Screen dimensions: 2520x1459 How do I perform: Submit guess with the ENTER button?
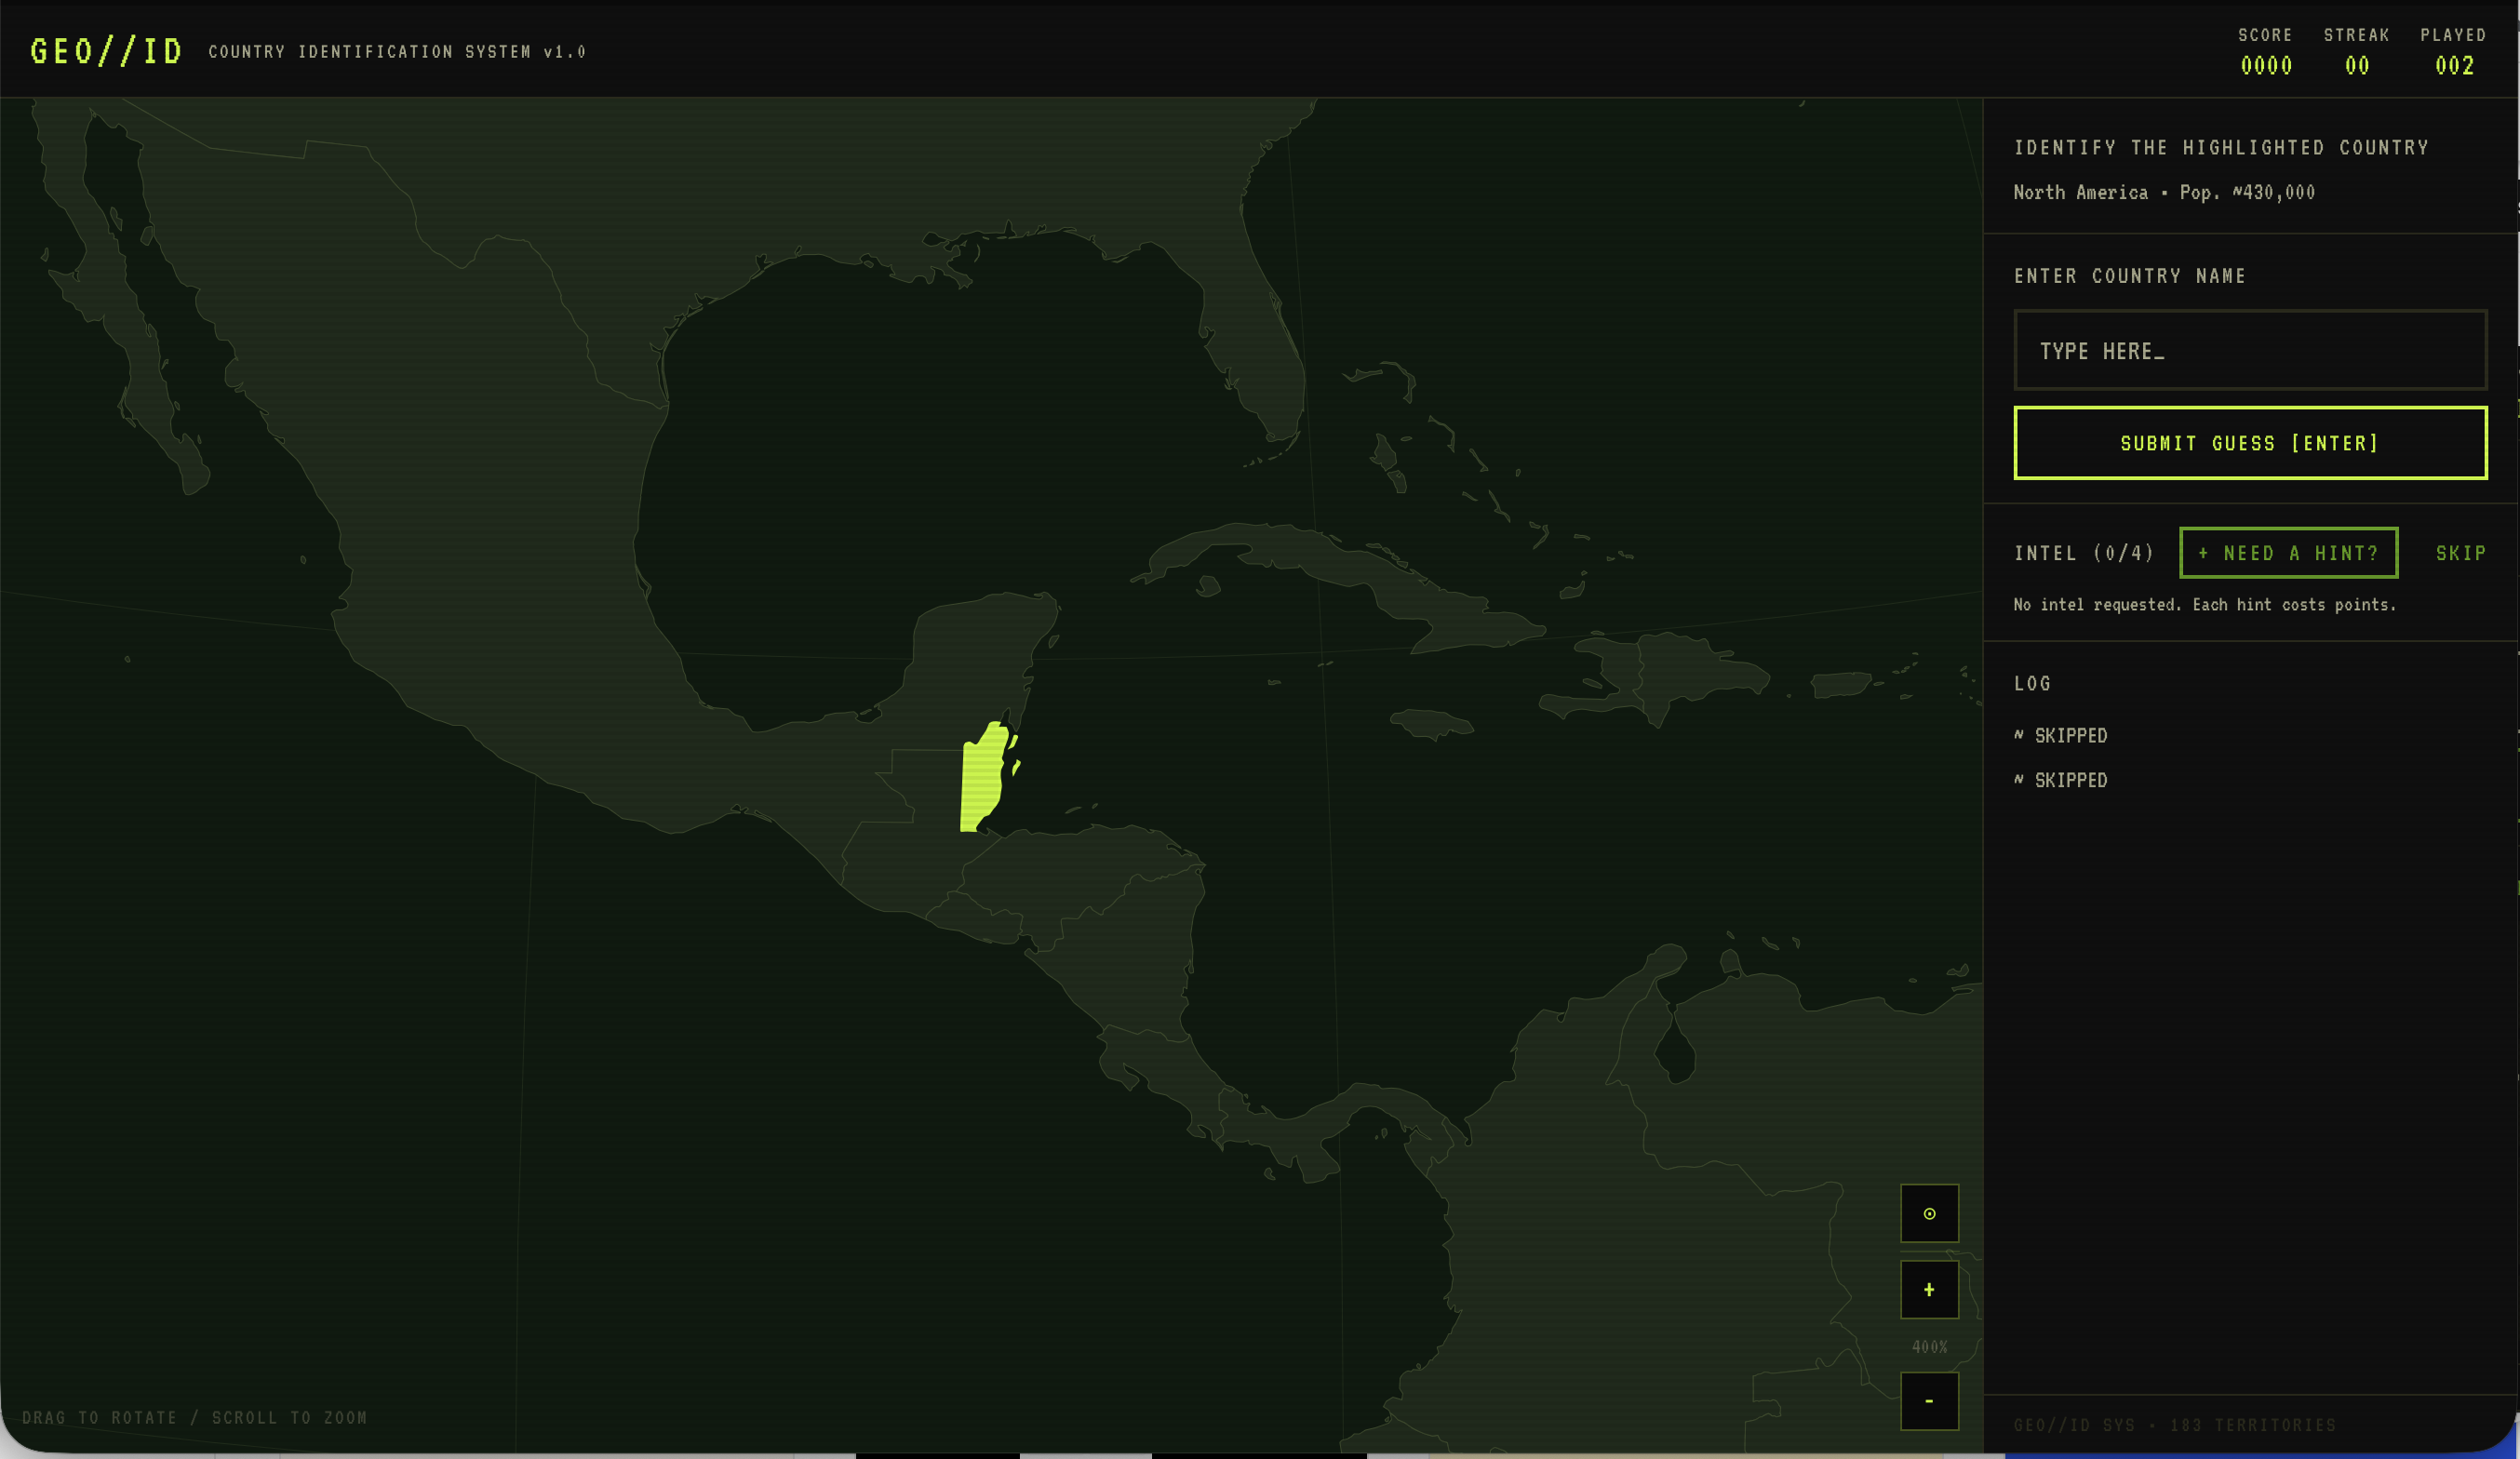pyautogui.click(x=2250, y=443)
